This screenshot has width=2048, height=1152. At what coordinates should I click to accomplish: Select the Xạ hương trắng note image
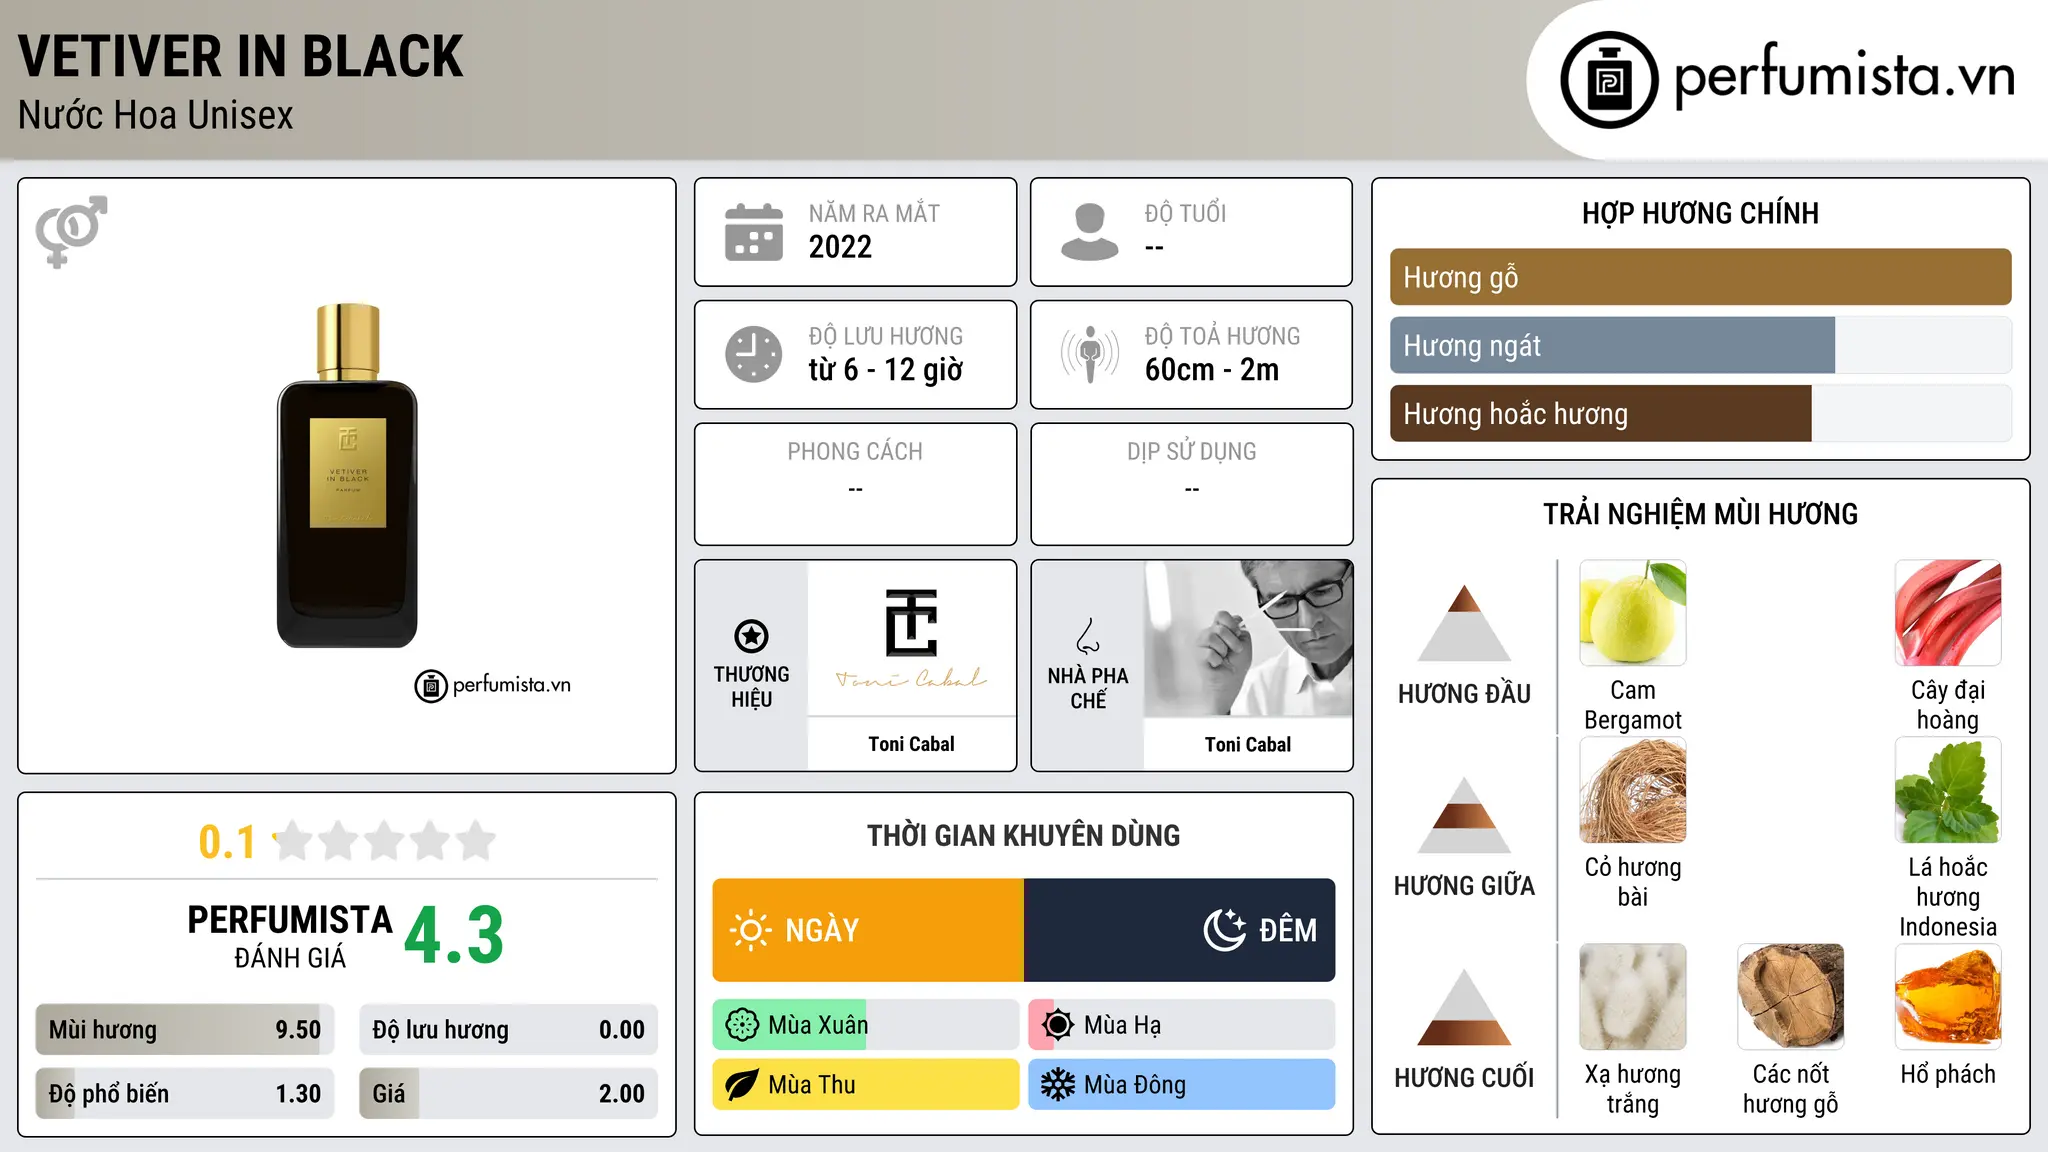[x=1633, y=996]
